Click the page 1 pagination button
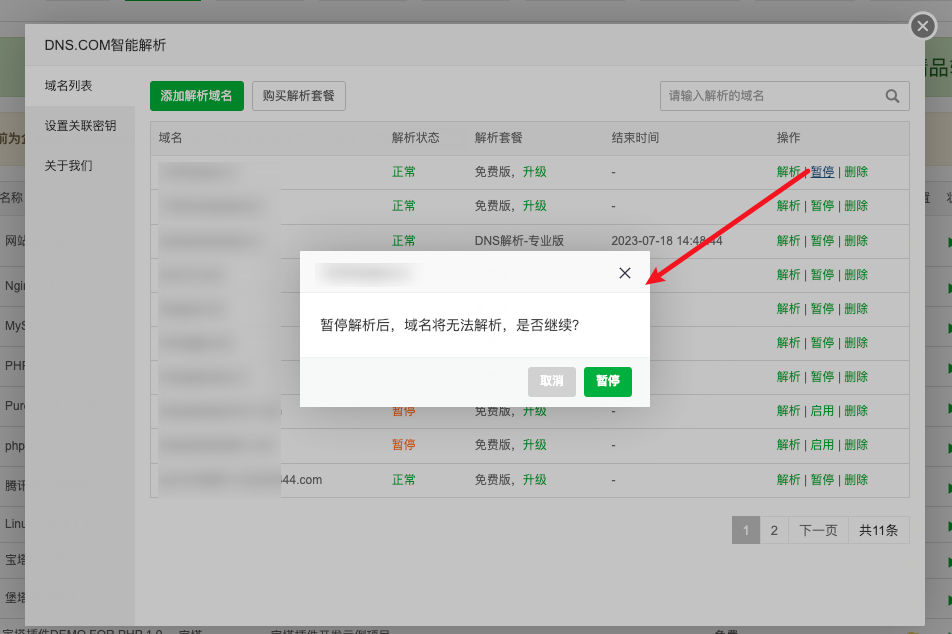 click(x=746, y=530)
